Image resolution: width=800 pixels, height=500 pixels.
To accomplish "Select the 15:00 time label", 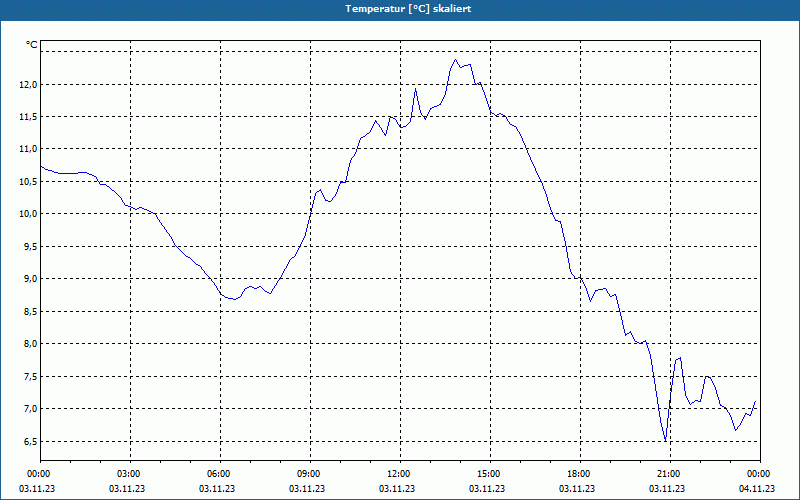I will 488,474.
